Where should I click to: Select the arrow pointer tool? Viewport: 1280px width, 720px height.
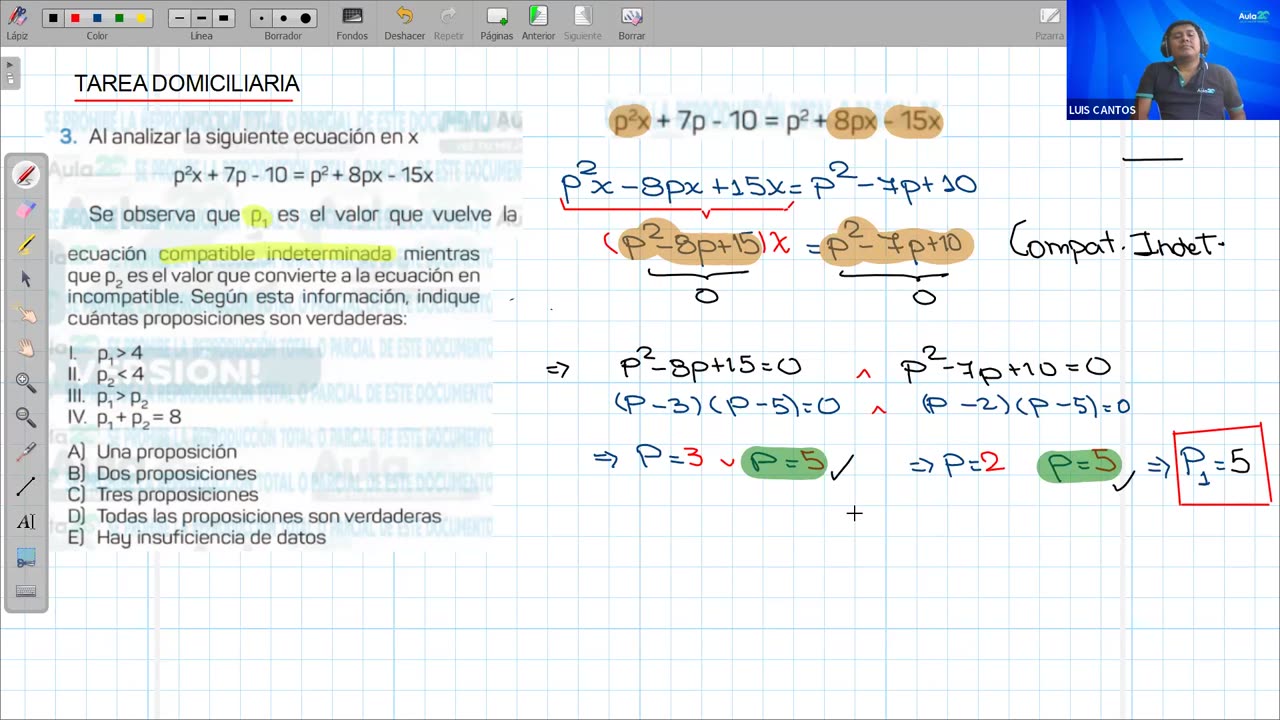[26, 279]
